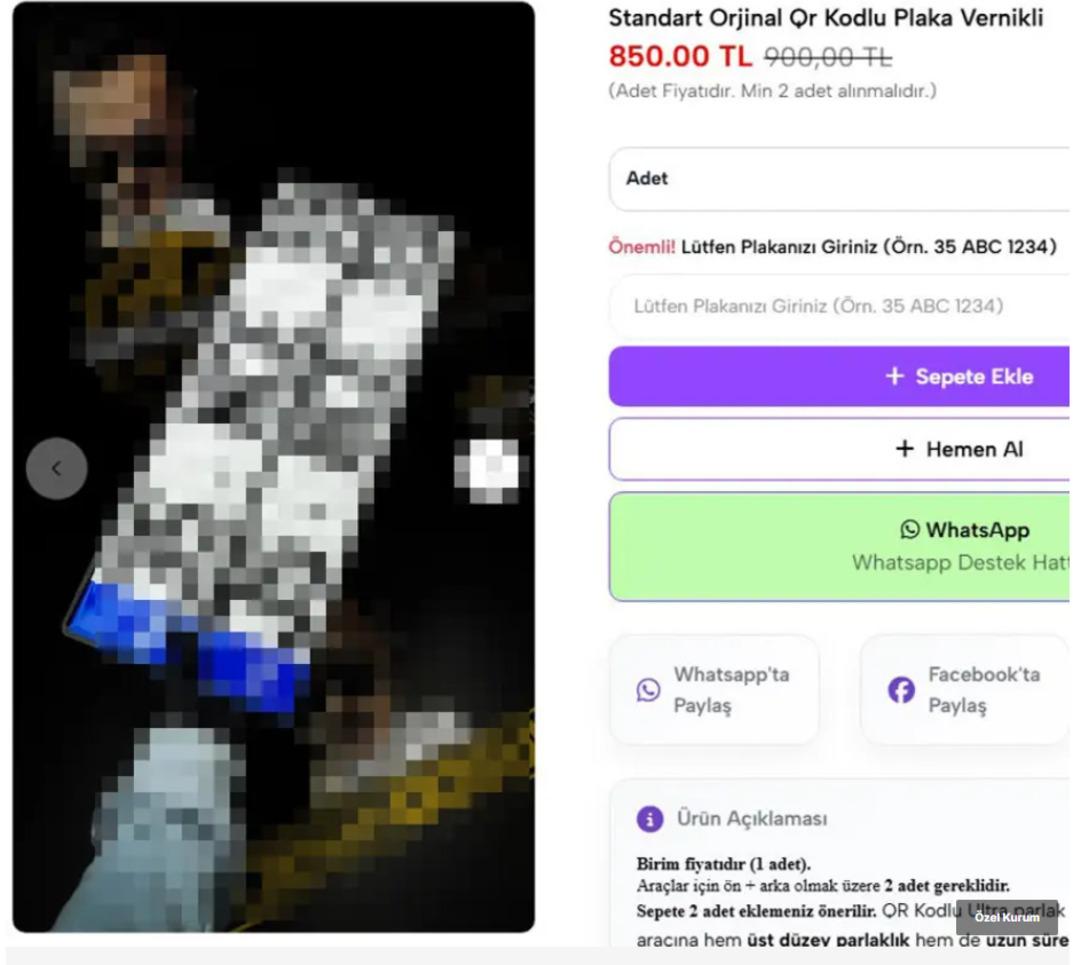The height and width of the screenshot is (965, 1080).
Task: Click the WhatsApp logo icon in green button
Action: coord(910,529)
